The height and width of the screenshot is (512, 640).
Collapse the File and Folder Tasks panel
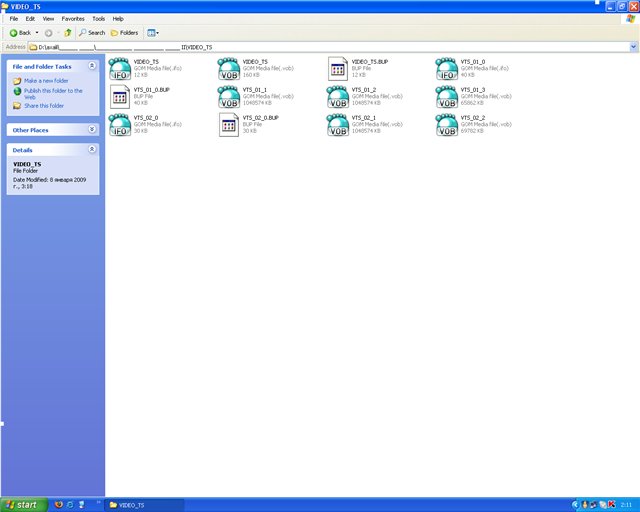click(92, 66)
